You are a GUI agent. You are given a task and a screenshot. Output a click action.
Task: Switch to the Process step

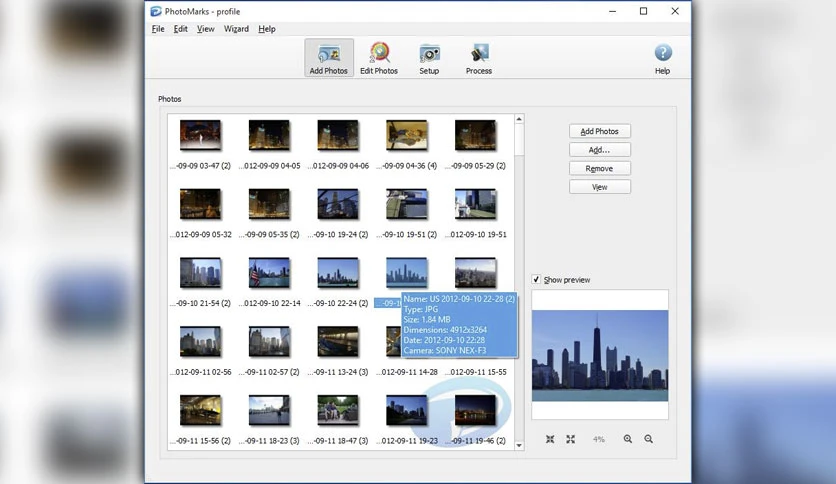479,58
